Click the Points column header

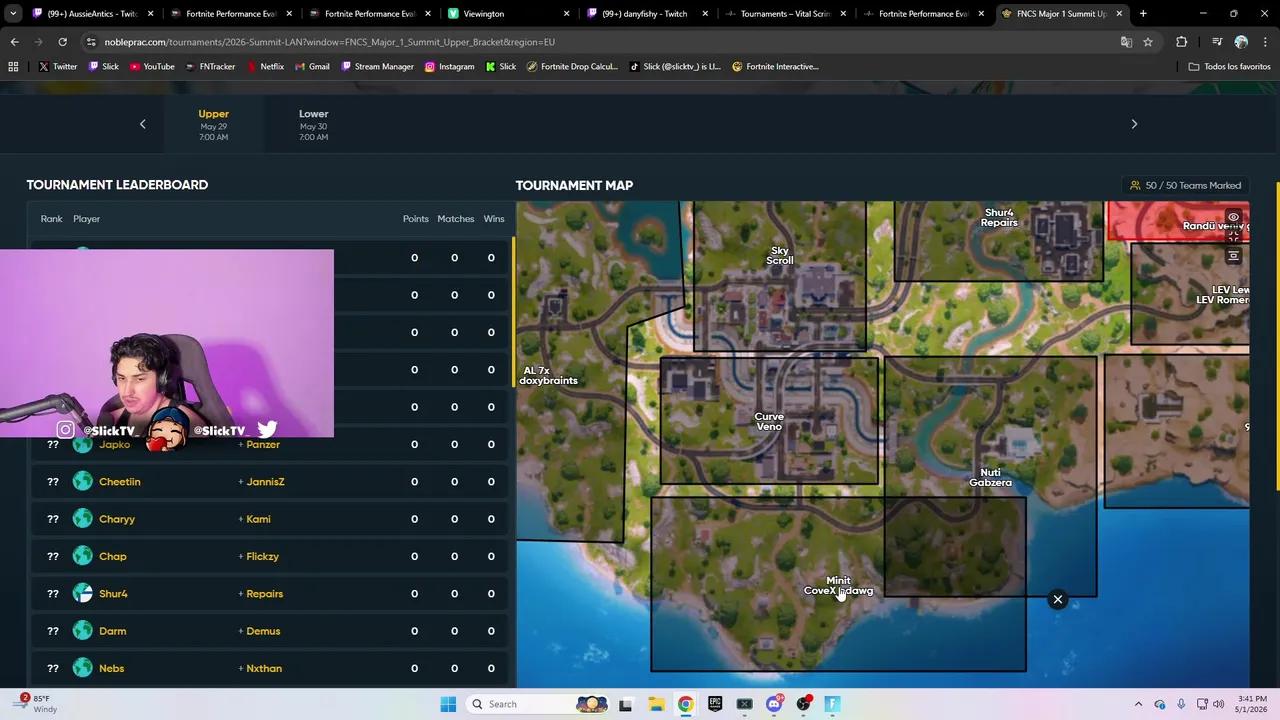tap(415, 219)
